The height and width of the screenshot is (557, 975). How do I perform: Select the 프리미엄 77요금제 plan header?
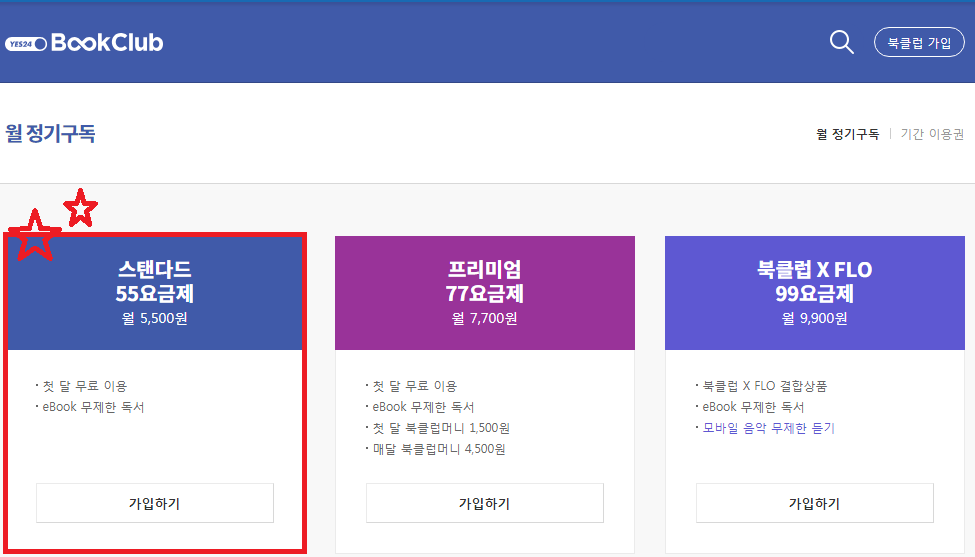point(484,293)
